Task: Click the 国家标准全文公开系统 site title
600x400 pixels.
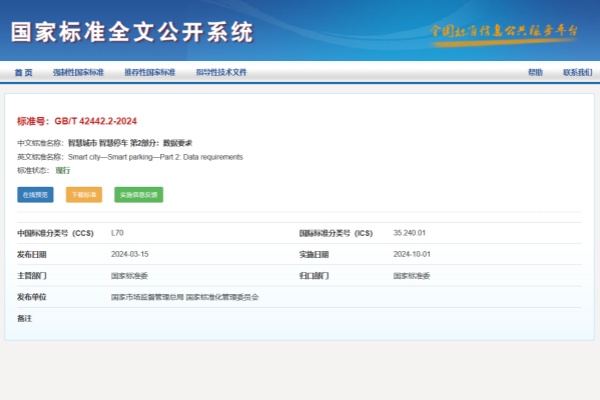Action: click(x=132, y=31)
